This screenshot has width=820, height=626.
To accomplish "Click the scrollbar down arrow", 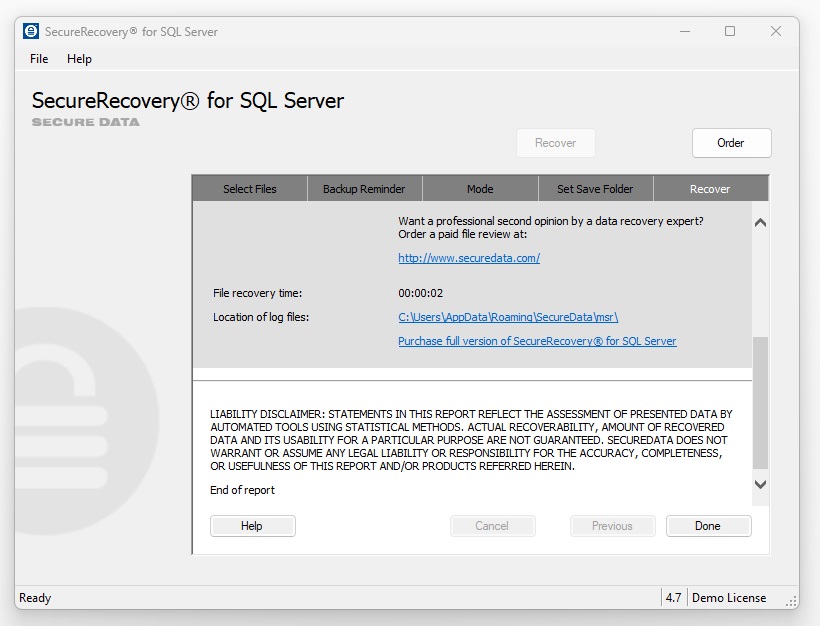I will (760, 484).
